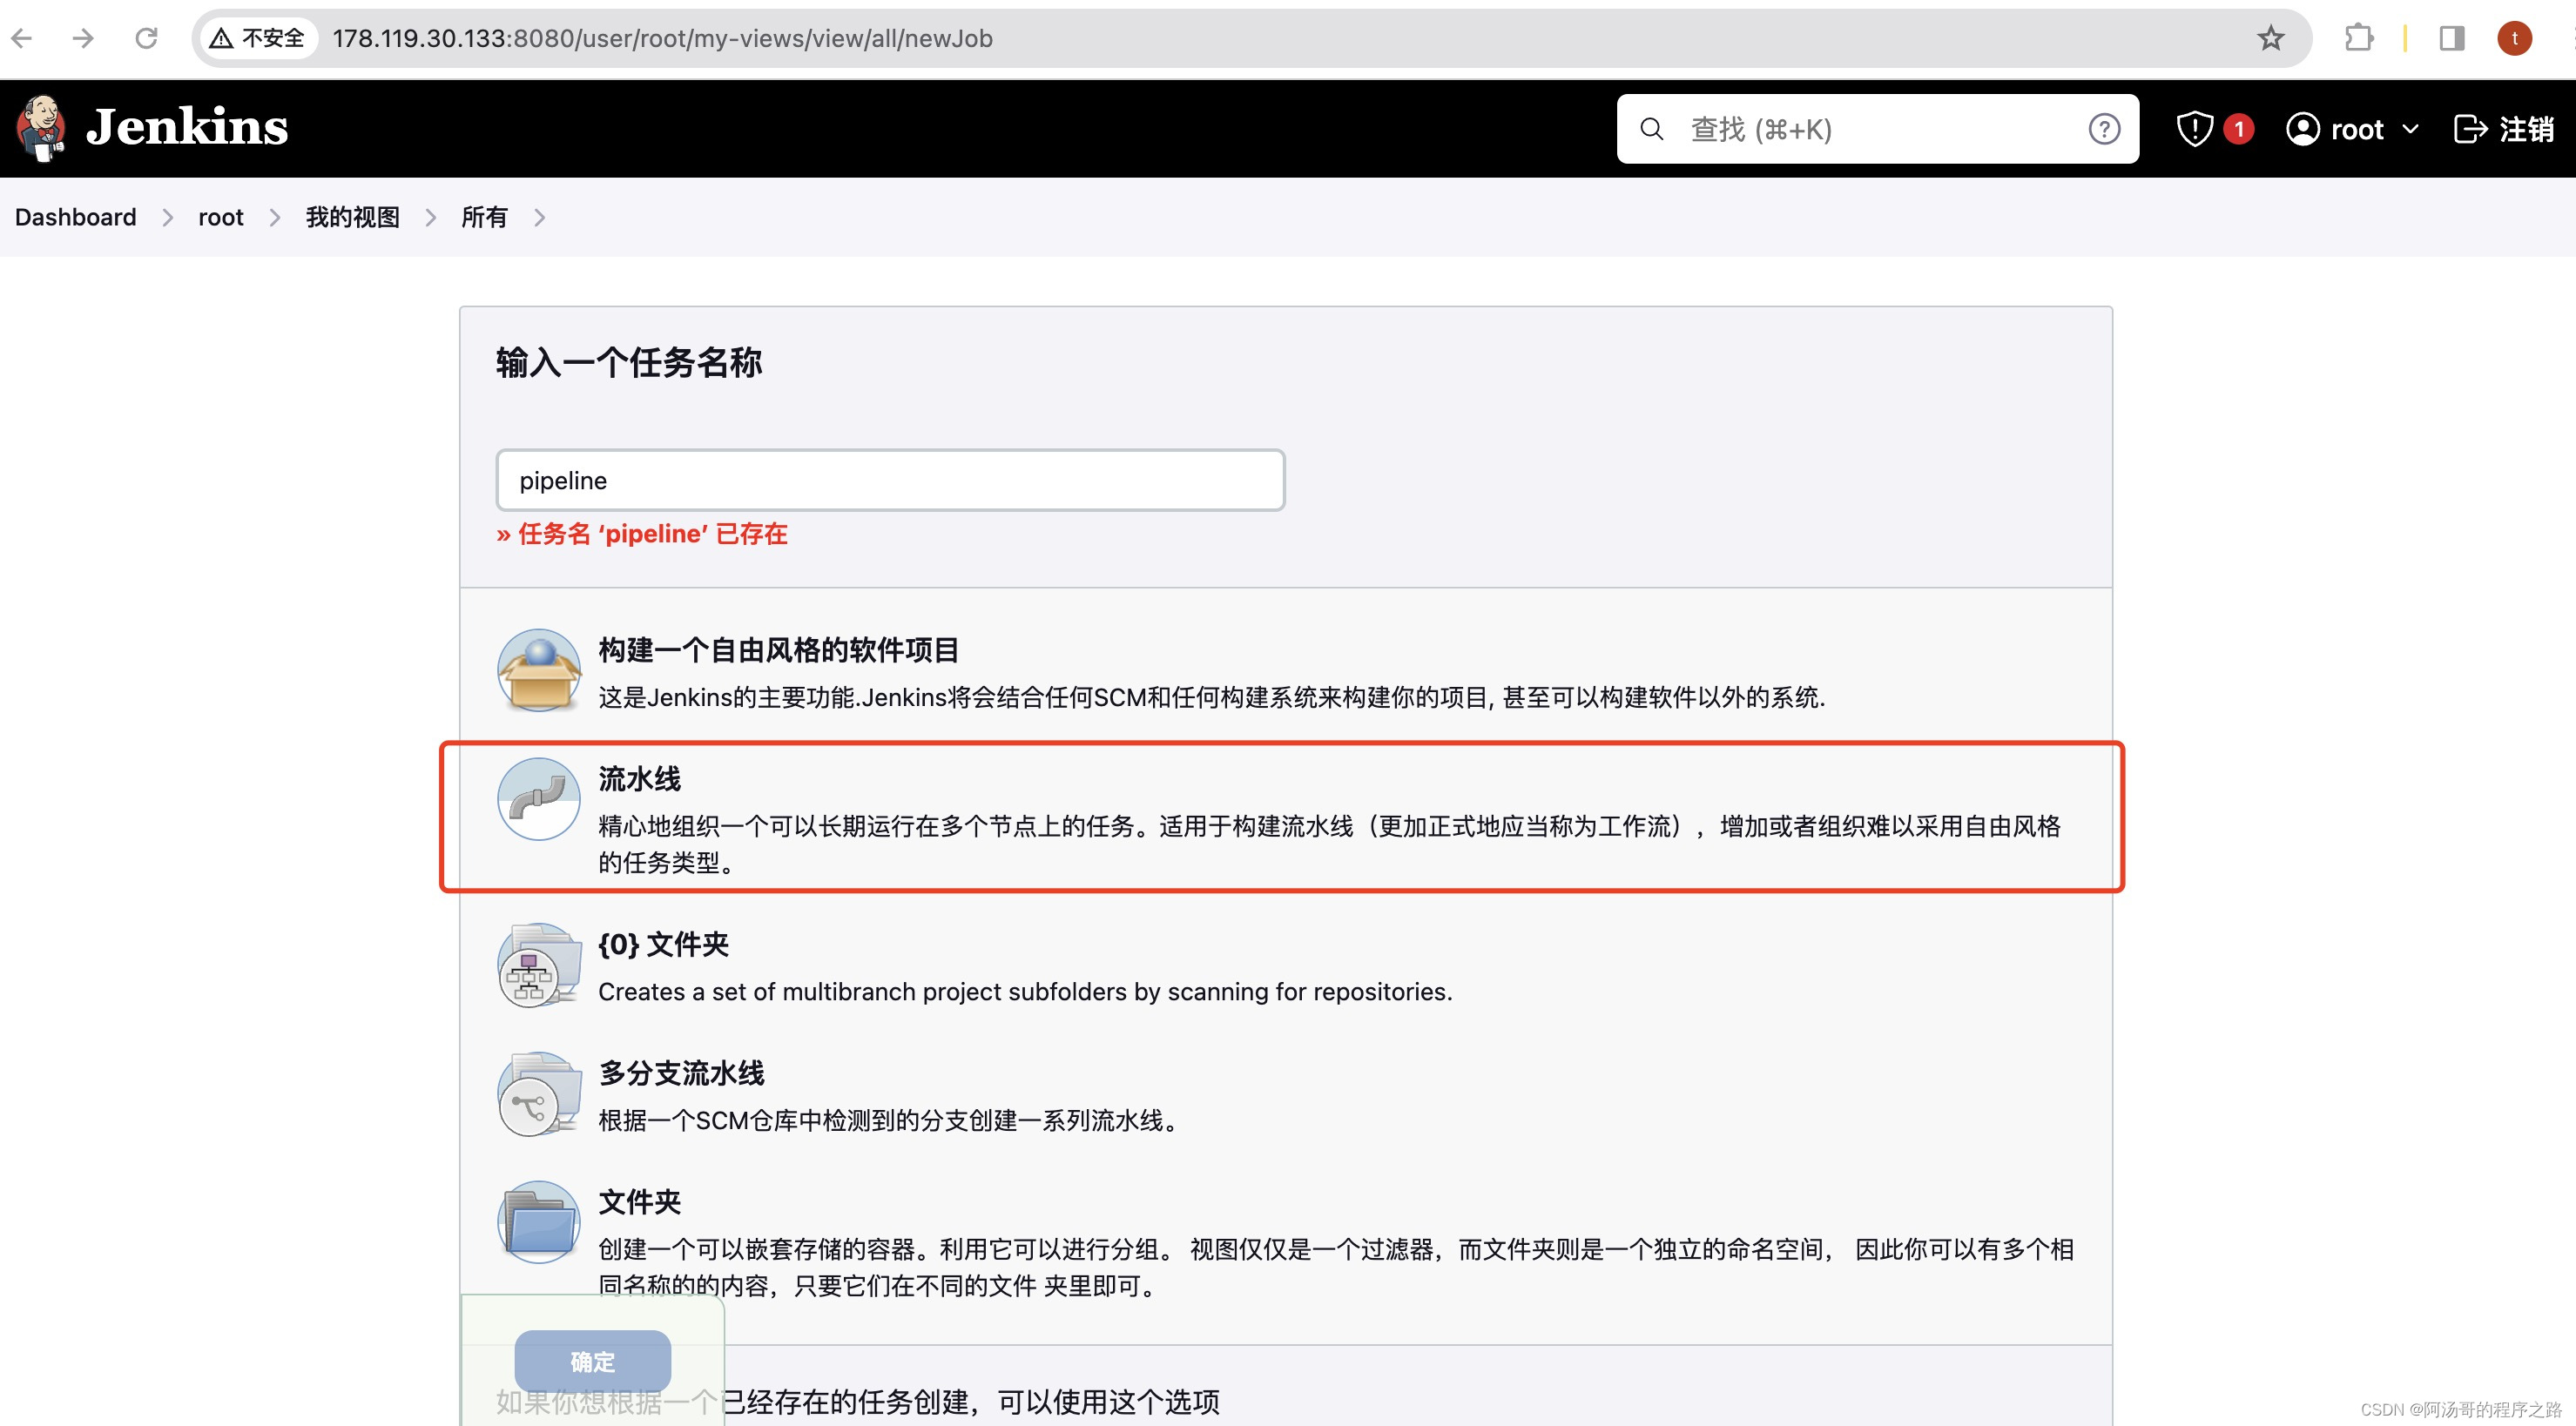Click the search magnifier icon in Jenkins header
The image size is (2576, 1426).
[1652, 129]
